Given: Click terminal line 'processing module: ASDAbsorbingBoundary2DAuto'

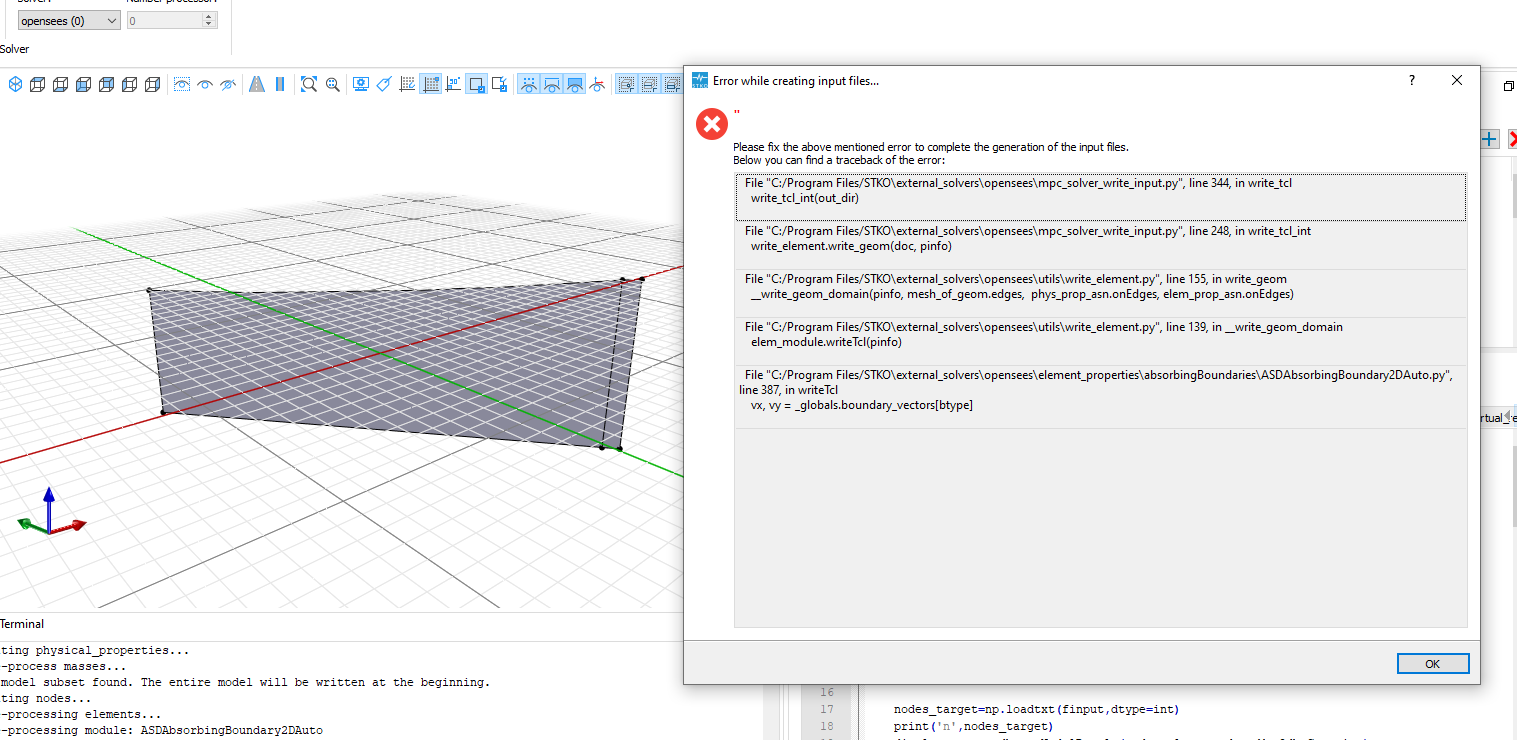Looking at the screenshot, I should tap(162, 731).
